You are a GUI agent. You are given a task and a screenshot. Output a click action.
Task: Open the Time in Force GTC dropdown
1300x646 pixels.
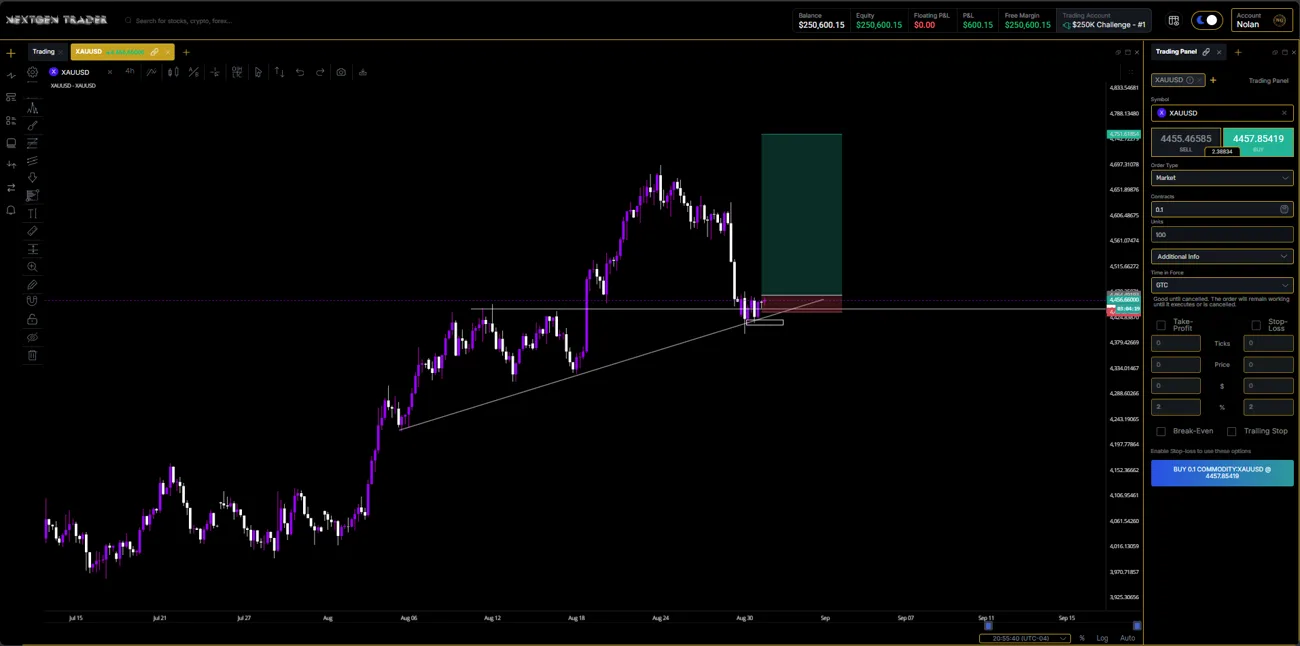click(x=1222, y=285)
